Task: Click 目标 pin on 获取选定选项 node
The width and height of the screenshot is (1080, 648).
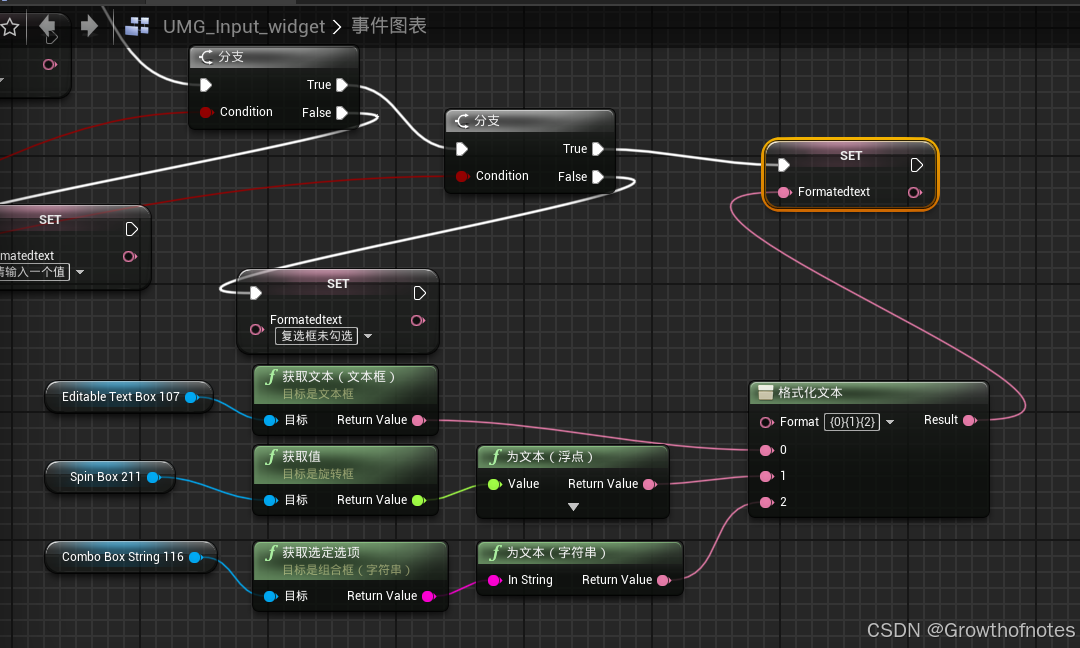Action: tap(271, 596)
